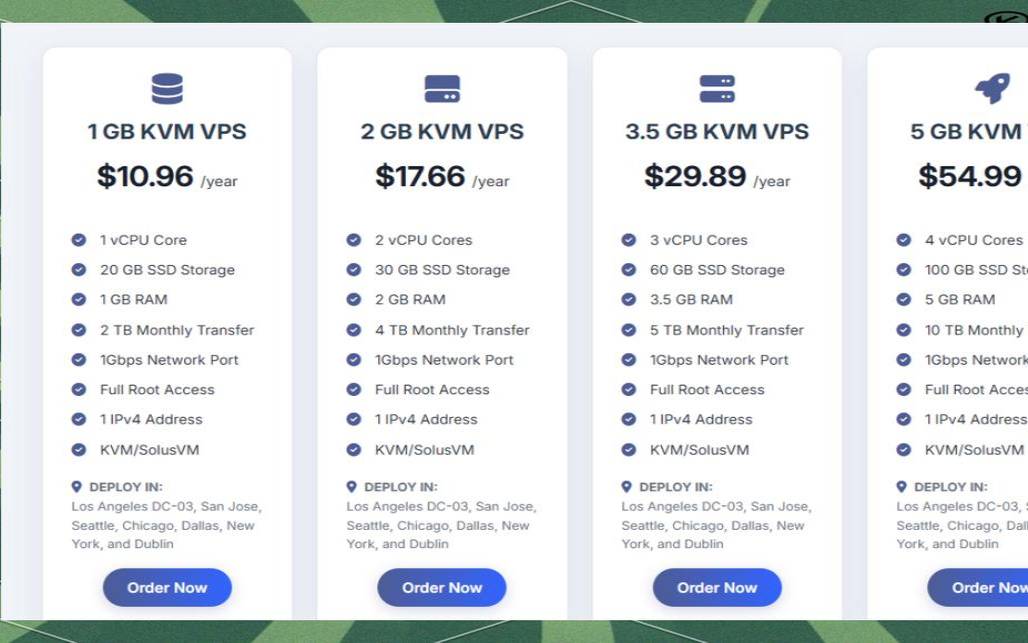Order the 3.5 GB KVM VPS plan
1028x643 pixels.
pos(717,587)
